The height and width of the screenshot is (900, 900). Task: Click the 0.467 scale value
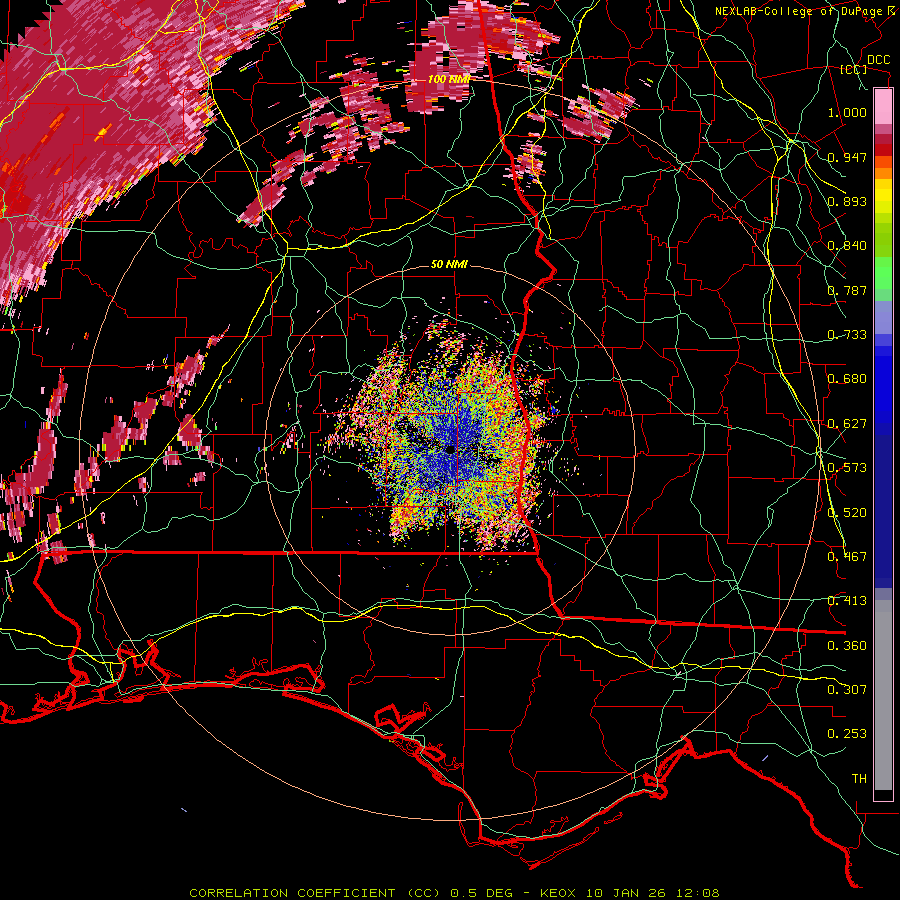coord(847,557)
